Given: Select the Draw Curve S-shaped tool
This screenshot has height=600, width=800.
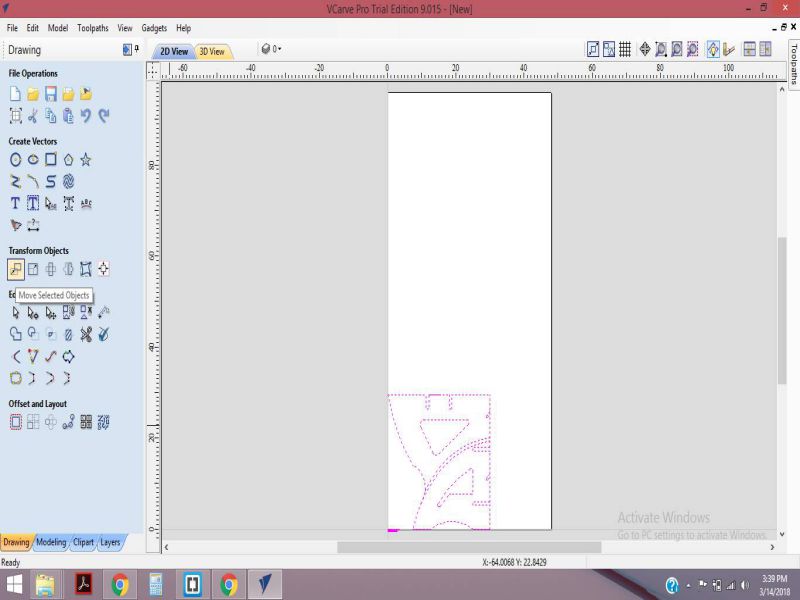Looking at the screenshot, I should pyautogui.click(x=51, y=182).
